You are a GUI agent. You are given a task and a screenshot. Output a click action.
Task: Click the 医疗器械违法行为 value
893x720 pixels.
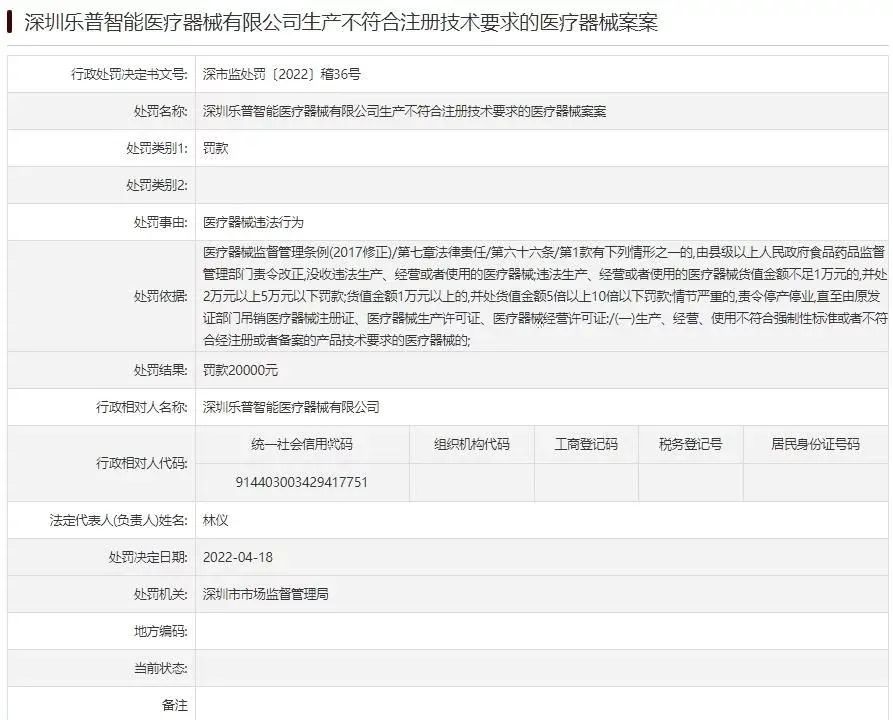point(253,222)
